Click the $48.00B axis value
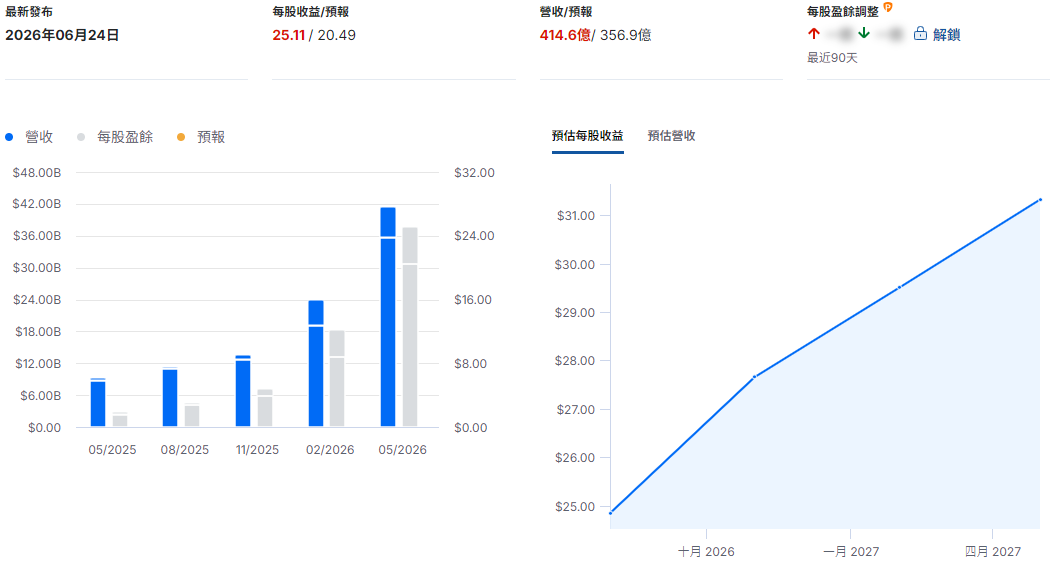 pos(37,172)
